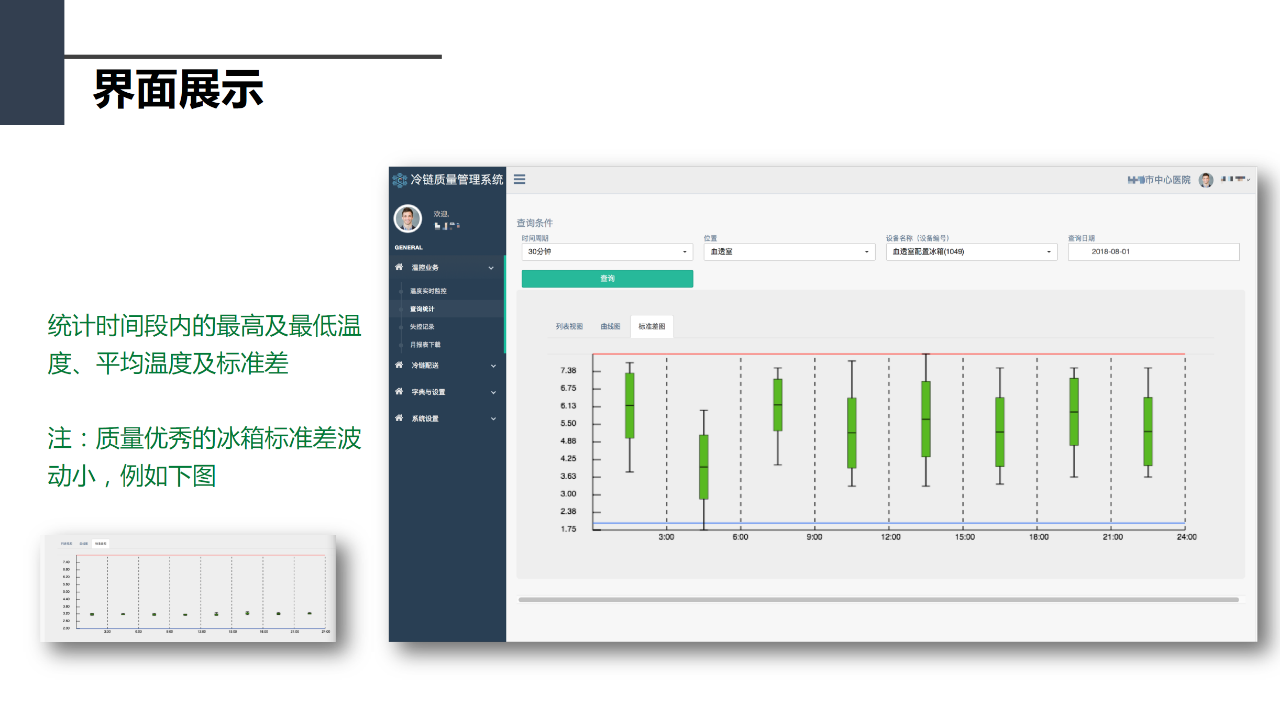The height and width of the screenshot is (717, 1280).
Task: Click the 3:00 x-axis label
Action: [x=667, y=537]
